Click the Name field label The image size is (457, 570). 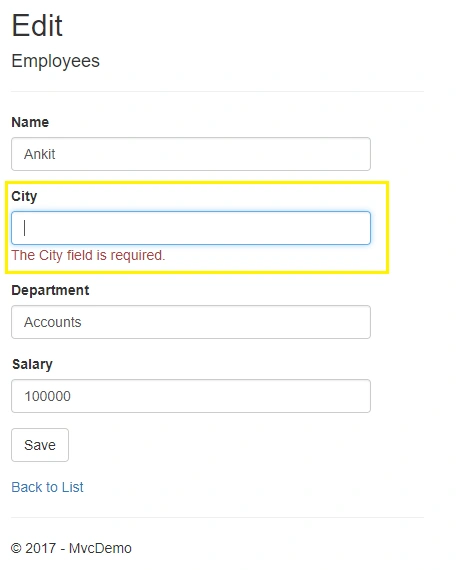click(x=30, y=122)
